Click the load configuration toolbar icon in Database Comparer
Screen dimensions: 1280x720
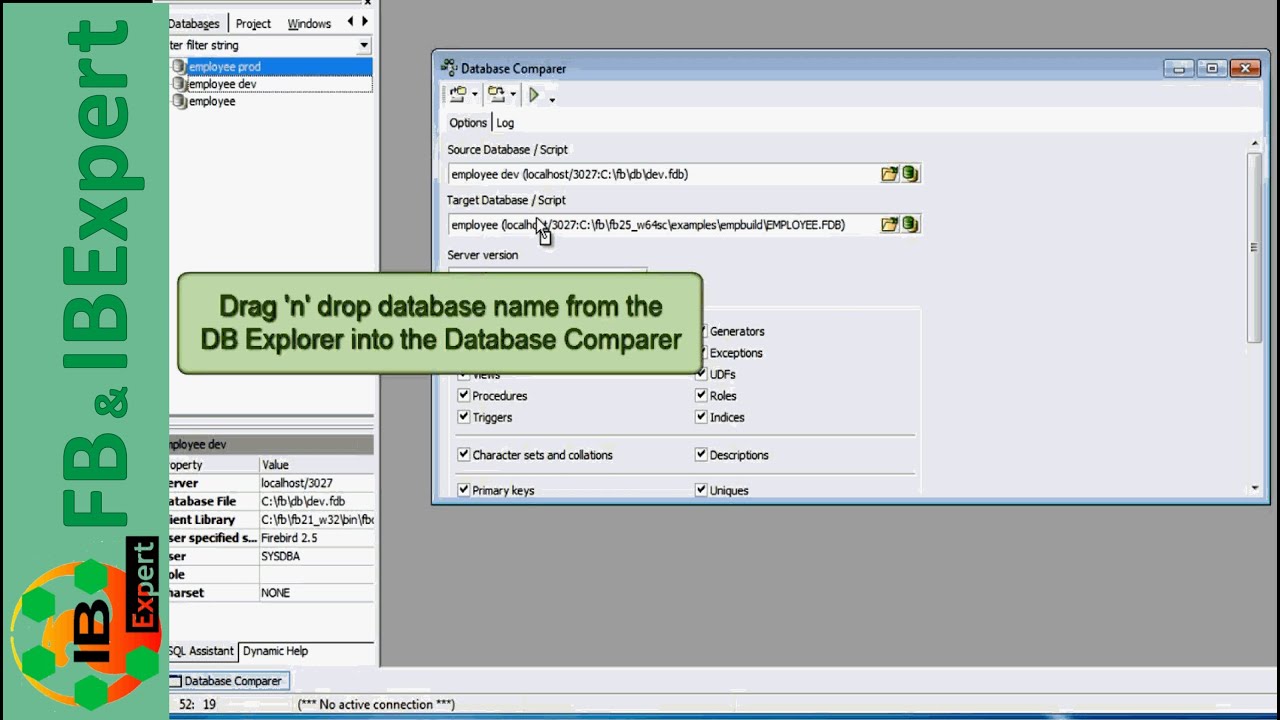(458, 95)
